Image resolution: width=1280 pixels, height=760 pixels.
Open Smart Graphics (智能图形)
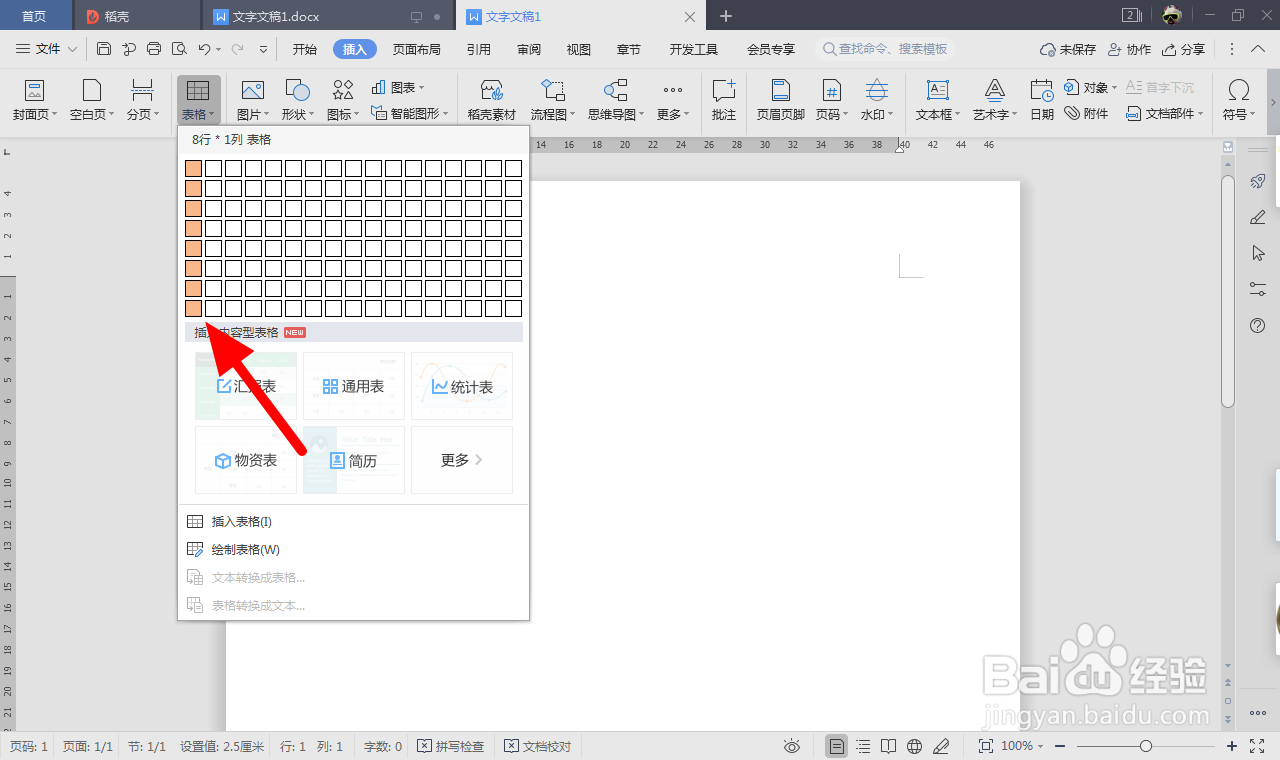409,114
